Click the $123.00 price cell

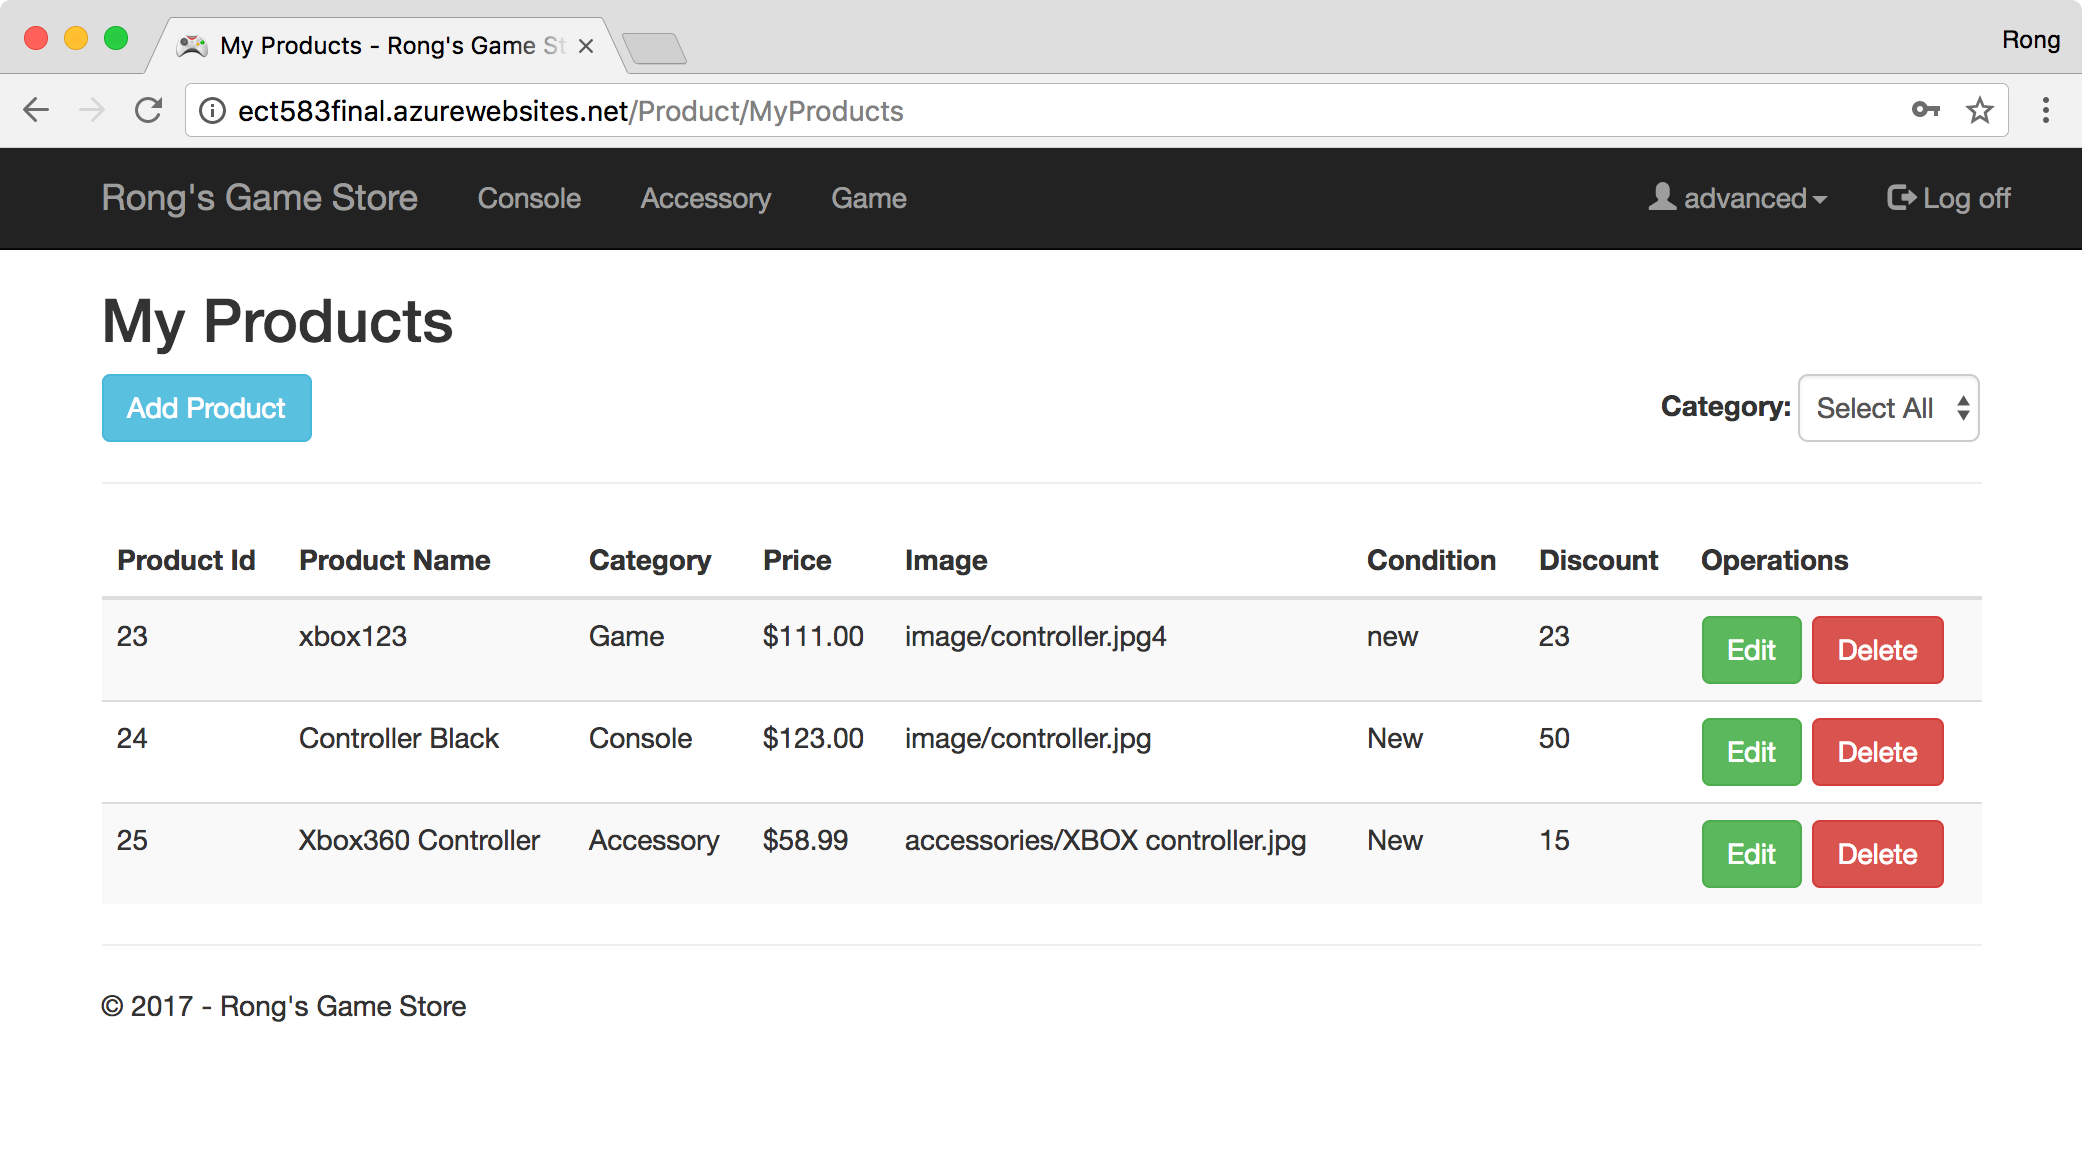coord(813,738)
